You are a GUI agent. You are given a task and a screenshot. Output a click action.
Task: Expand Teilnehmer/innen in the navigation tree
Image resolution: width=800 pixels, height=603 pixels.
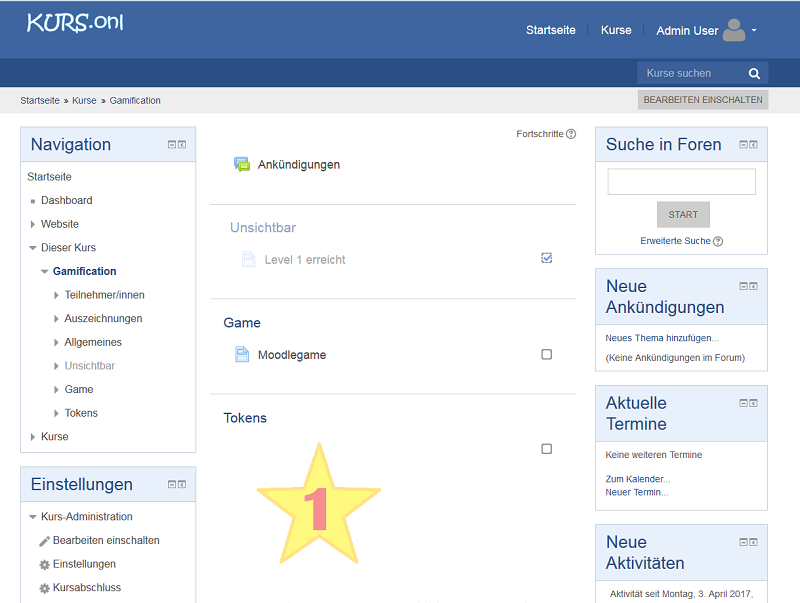coord(56,295)
